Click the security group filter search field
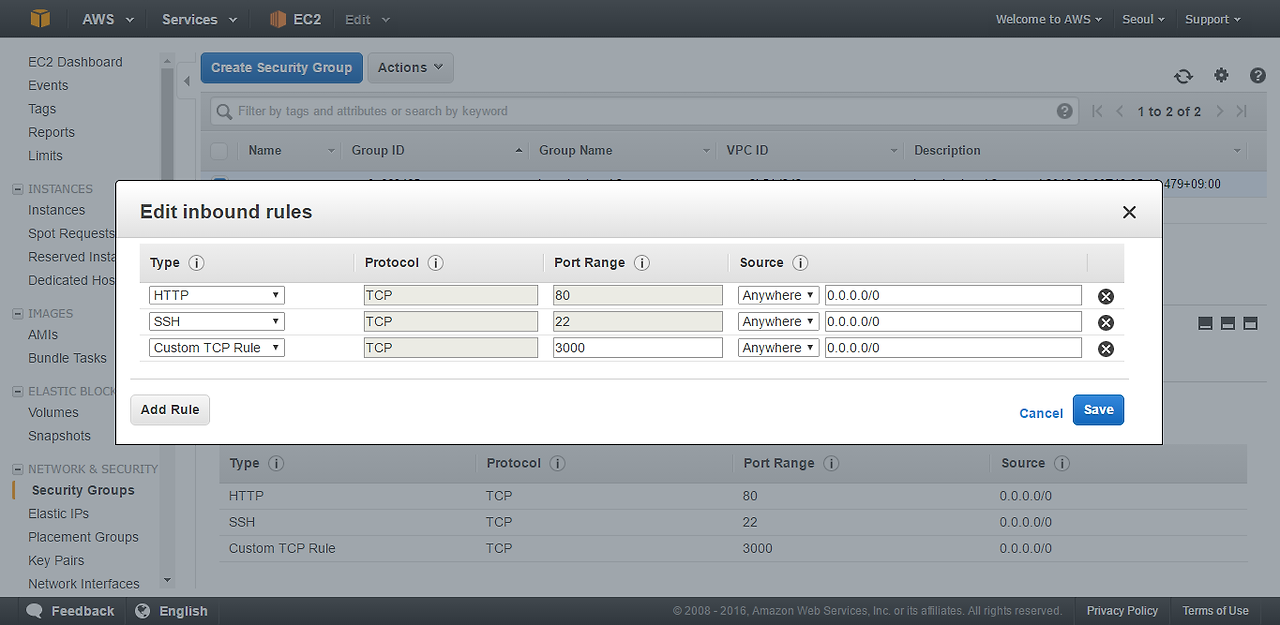 pyautogui.click(x=643, y=111)
